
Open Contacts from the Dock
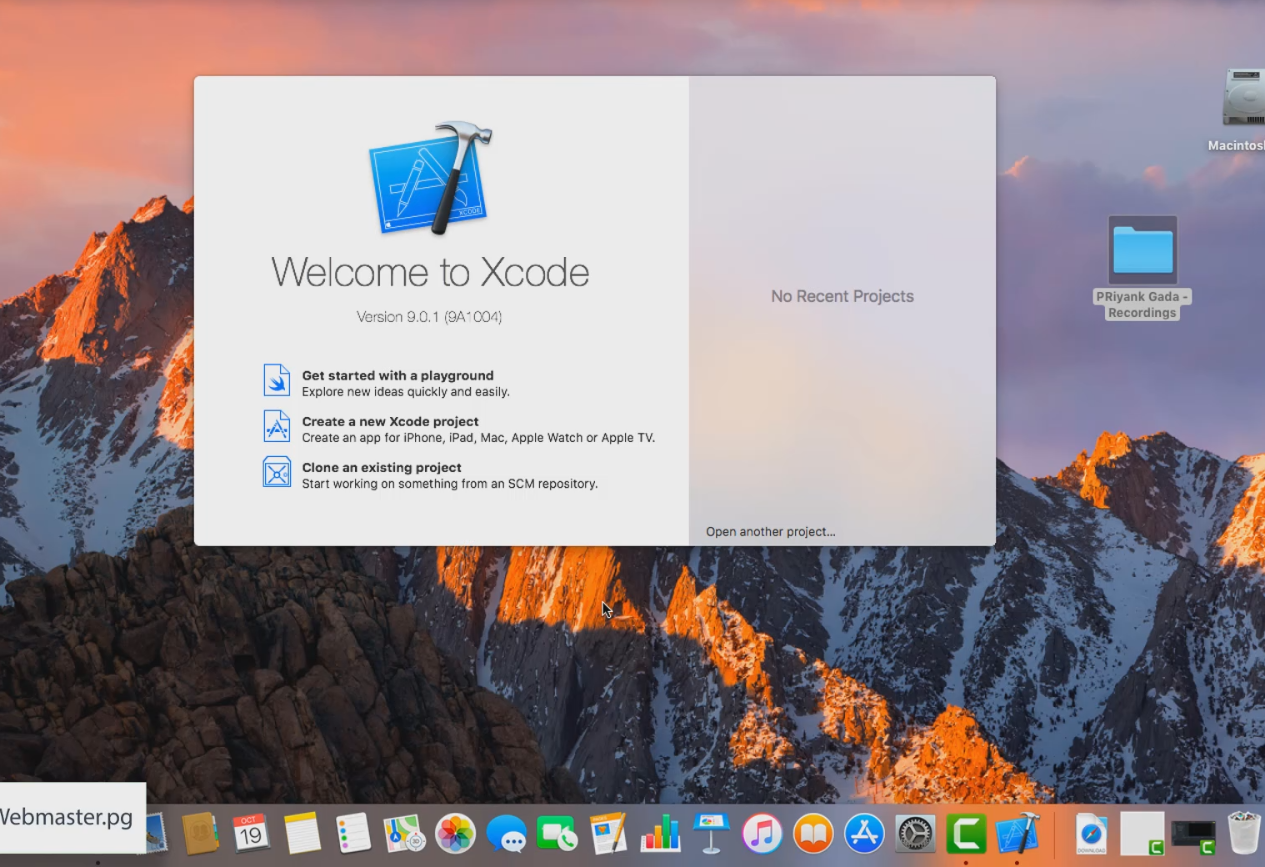pos(200,833)
